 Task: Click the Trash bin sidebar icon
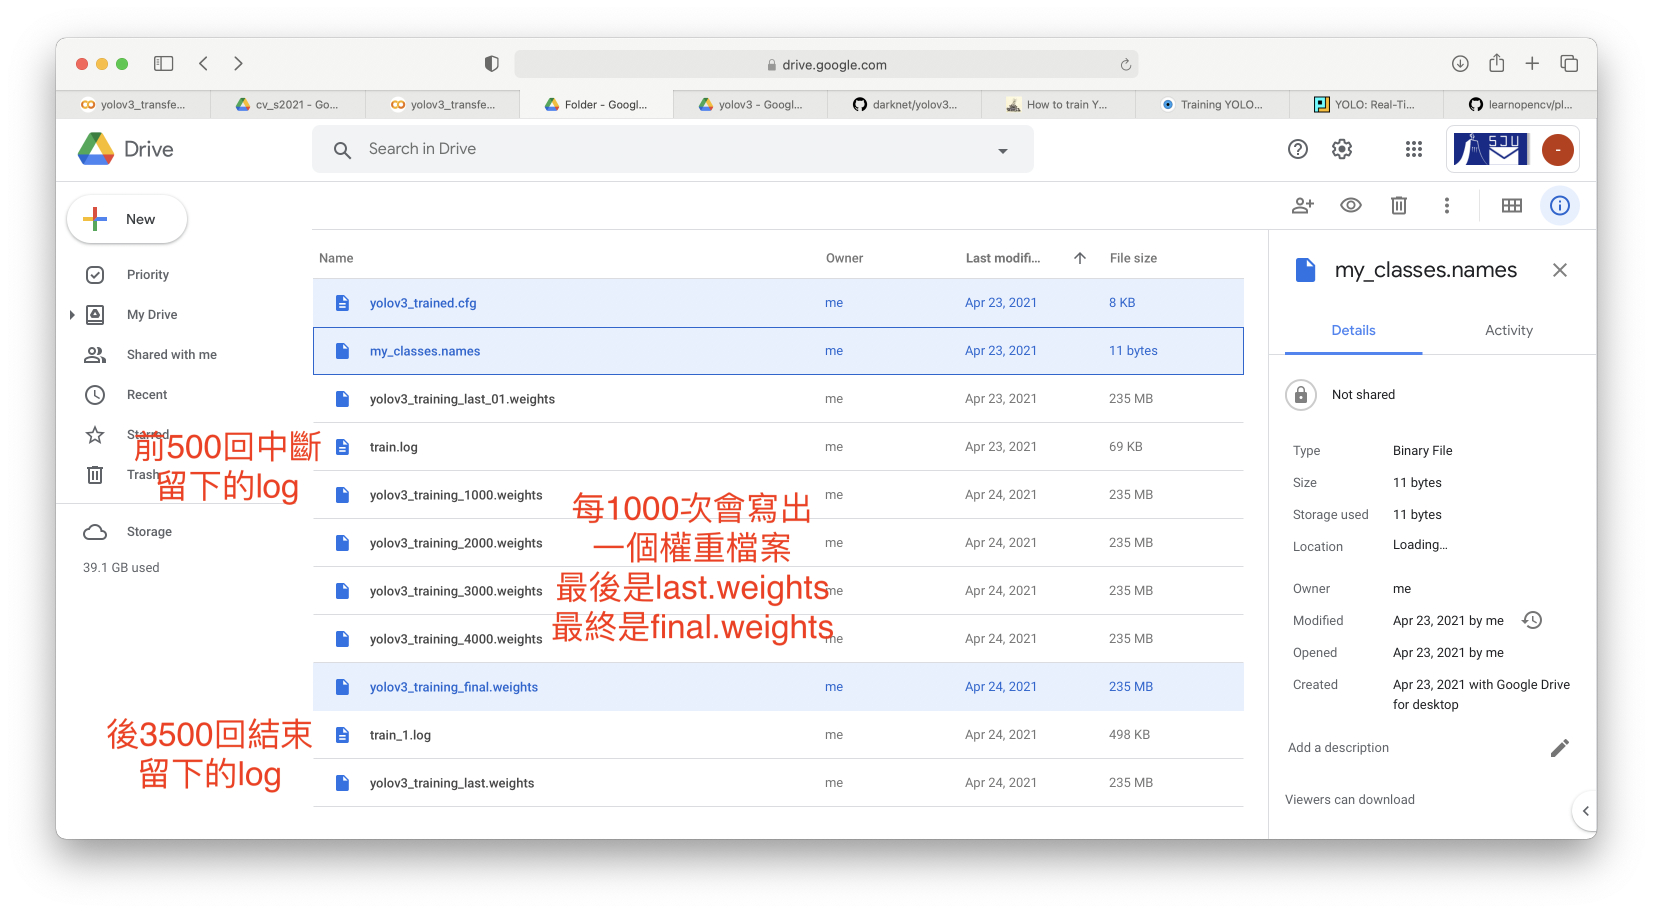95,475
